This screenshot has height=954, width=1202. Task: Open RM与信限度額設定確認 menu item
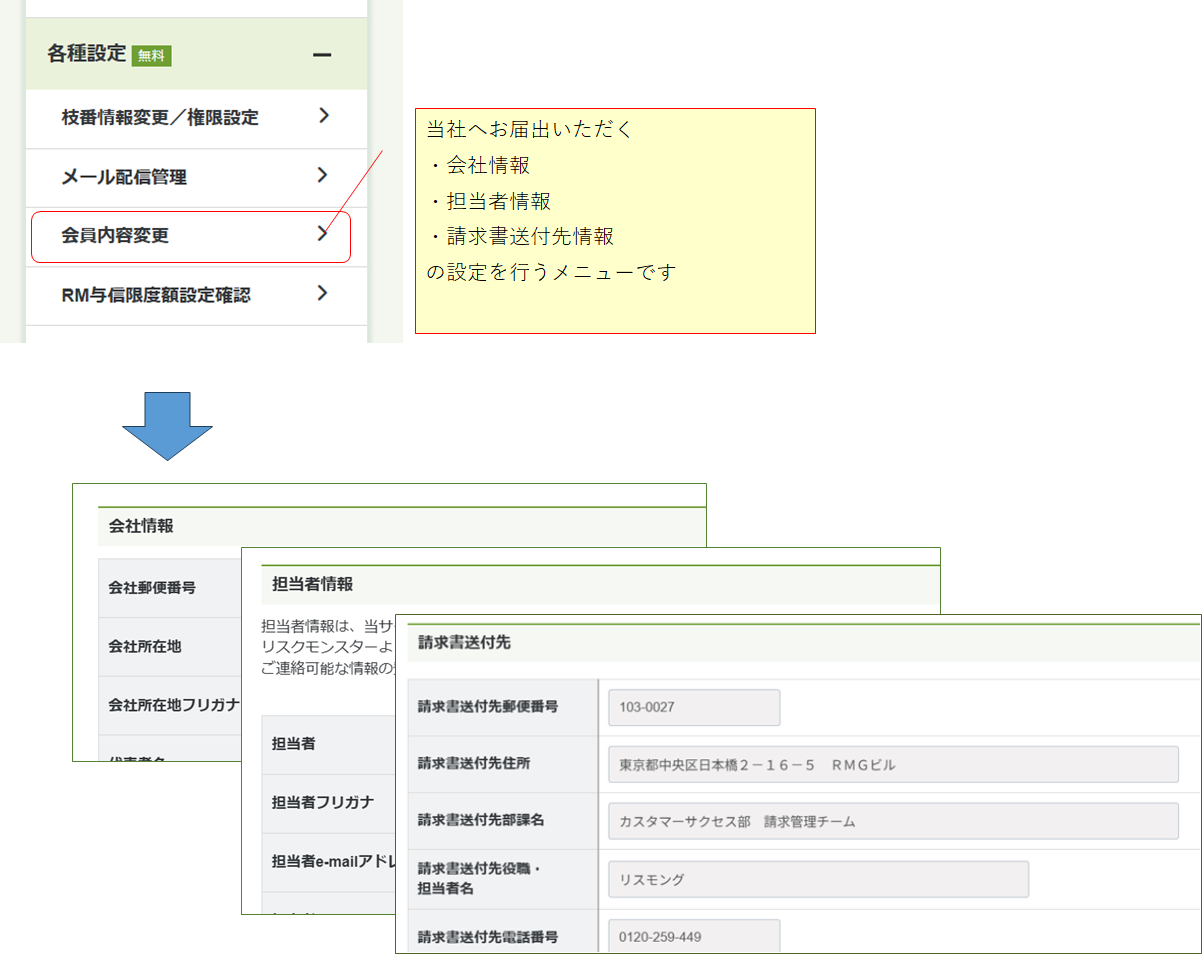click(155, 295)
